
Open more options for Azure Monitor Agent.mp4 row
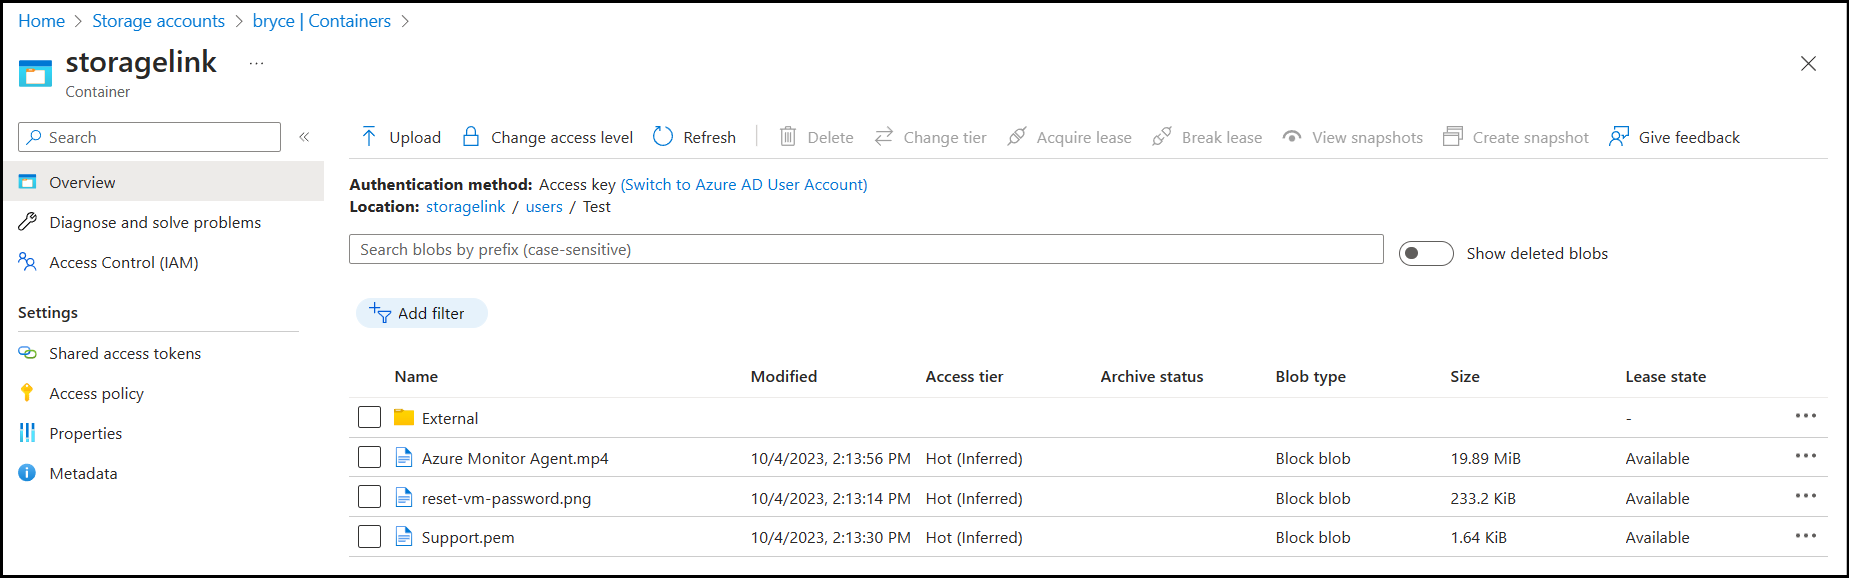(1805, 456)
